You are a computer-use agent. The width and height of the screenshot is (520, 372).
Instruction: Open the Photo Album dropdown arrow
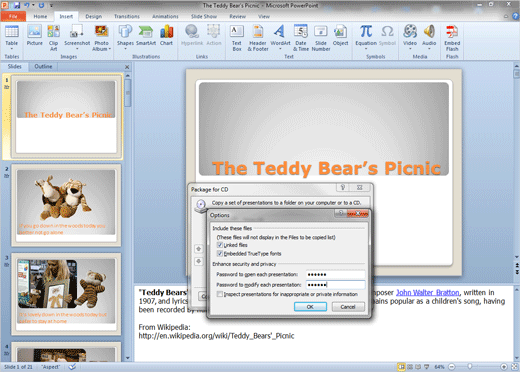point(109,49)
